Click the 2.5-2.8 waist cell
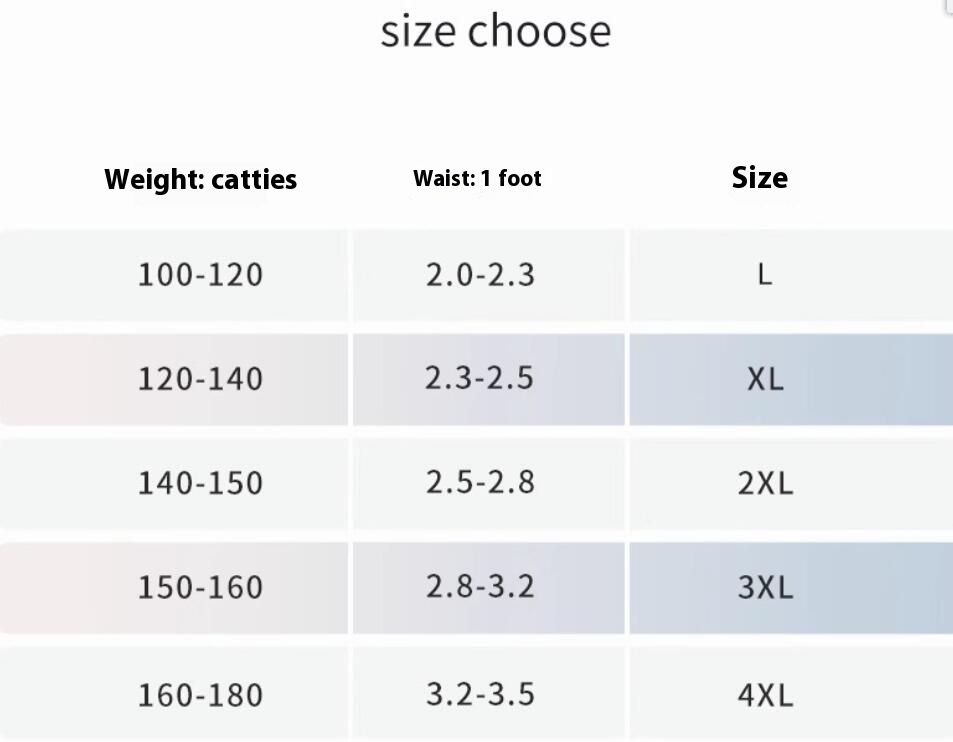This screenshot has width=953, height=742. pyautogui.click(x=480, y=482)
